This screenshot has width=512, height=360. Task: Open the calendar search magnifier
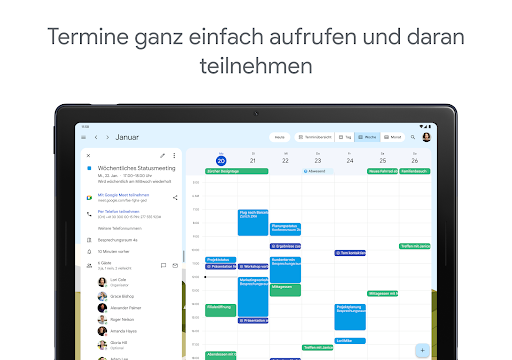click(413, 137)
